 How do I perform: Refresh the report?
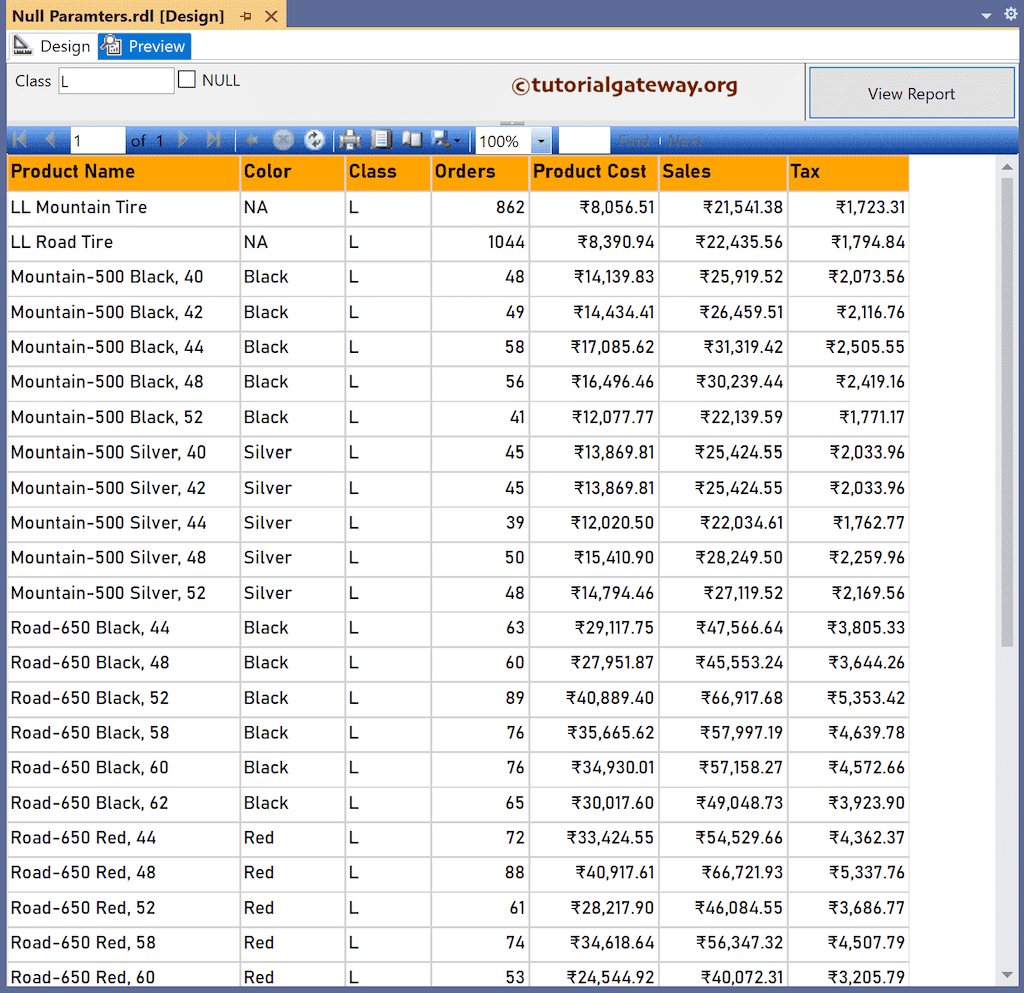314,140
